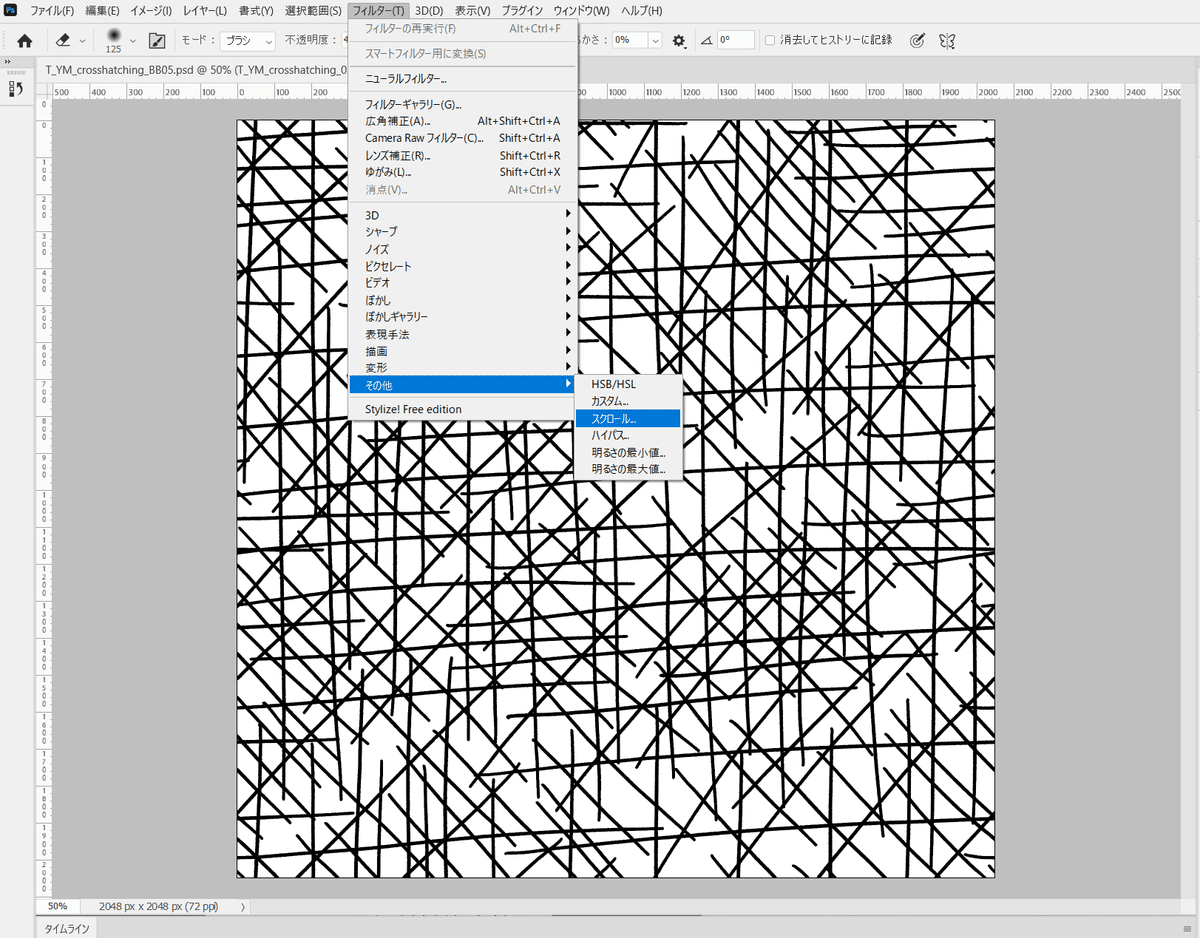Expand the ビデオ filter submenu
This screenshot has width=1200, height=938.
463,283
